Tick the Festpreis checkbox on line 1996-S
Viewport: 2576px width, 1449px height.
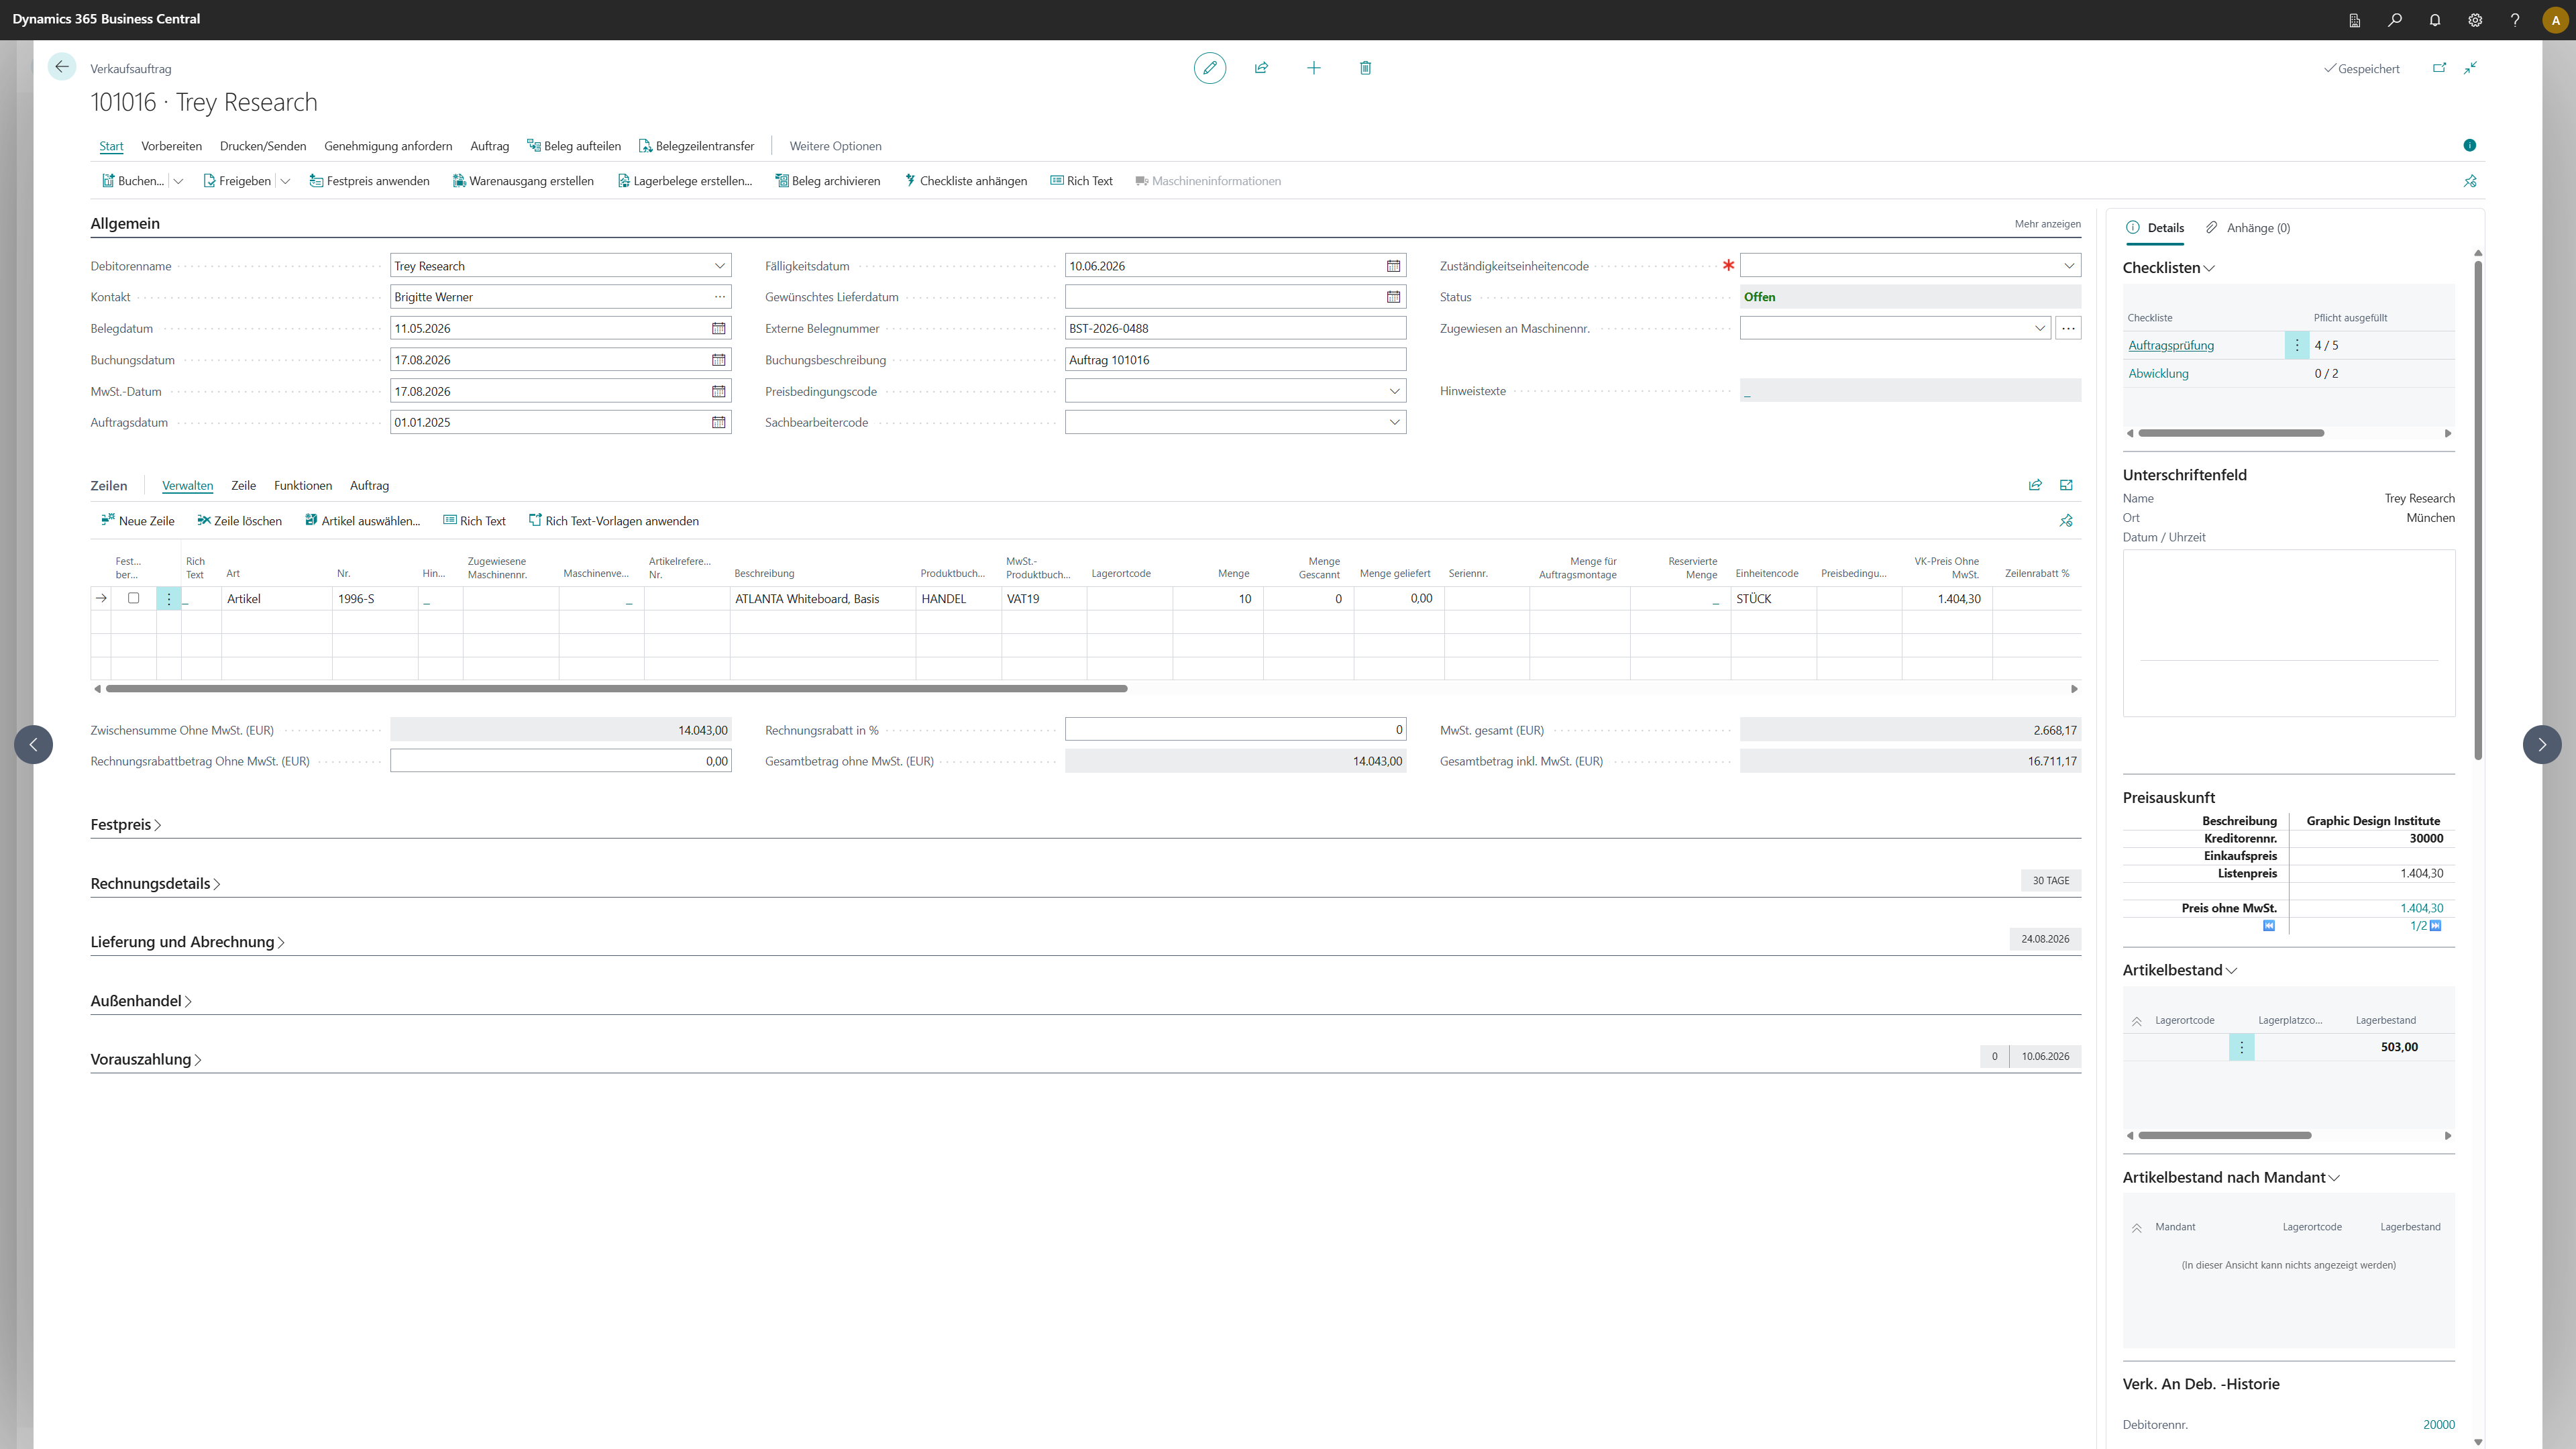pyautogui.click(x=133, y=598)
